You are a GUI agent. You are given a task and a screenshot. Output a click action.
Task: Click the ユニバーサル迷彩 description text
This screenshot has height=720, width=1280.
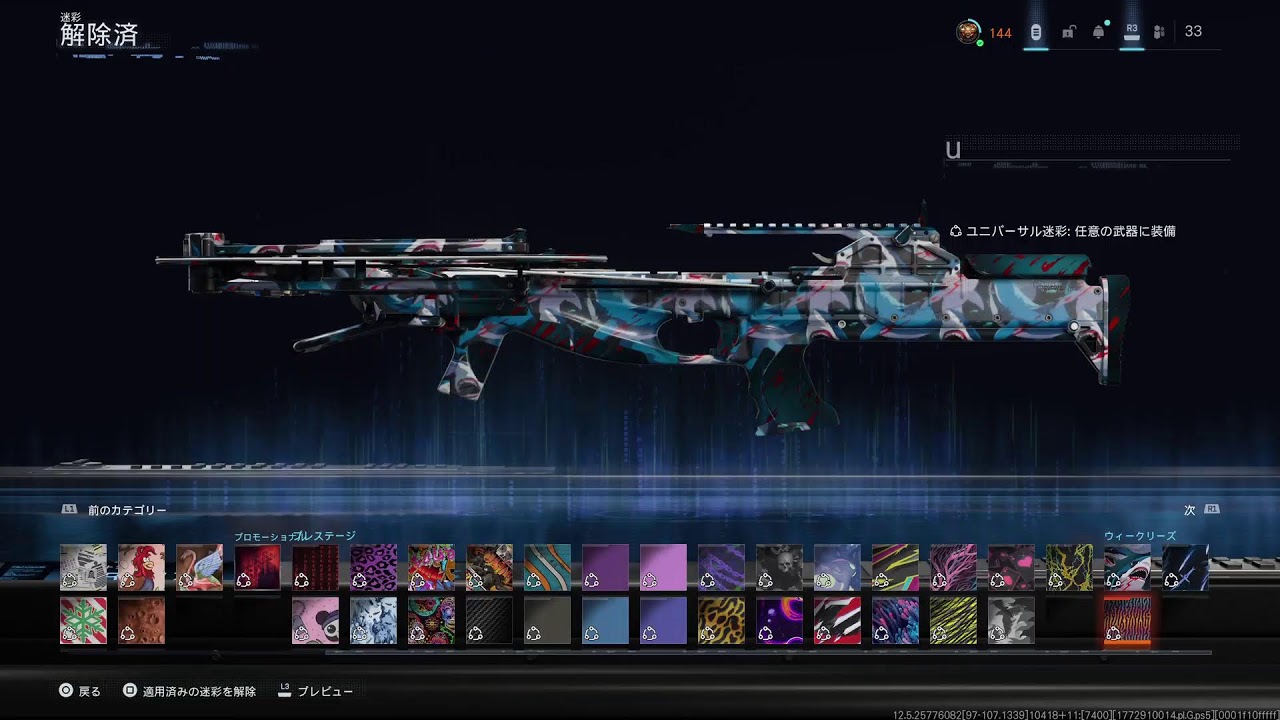coord(1063,231)
